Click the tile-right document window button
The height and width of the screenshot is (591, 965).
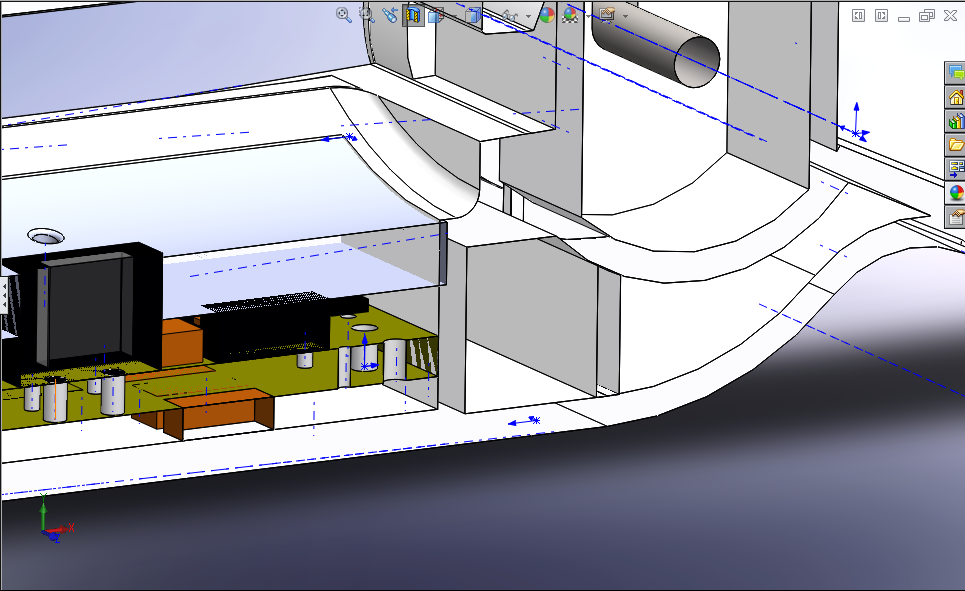click(x=881, y=15)
